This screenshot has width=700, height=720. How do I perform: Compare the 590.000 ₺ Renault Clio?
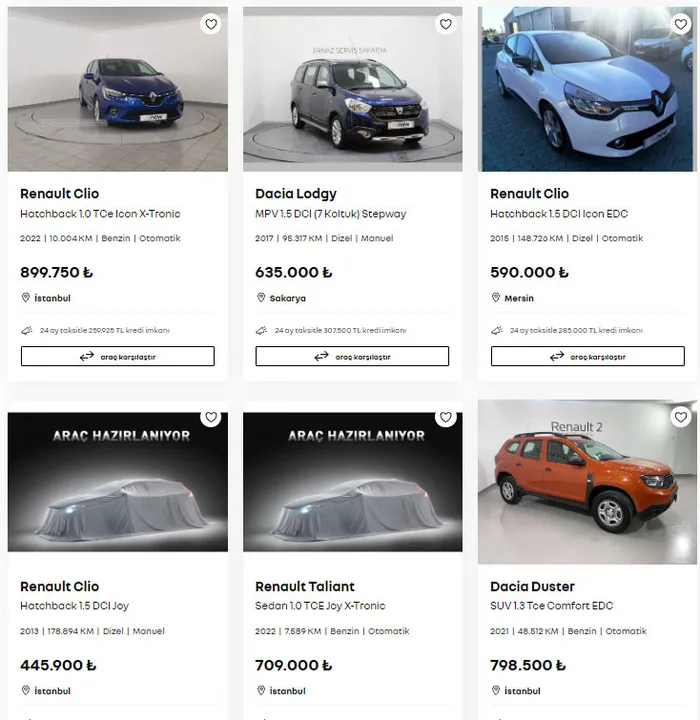pyautogui.click(x=587, y=356)
